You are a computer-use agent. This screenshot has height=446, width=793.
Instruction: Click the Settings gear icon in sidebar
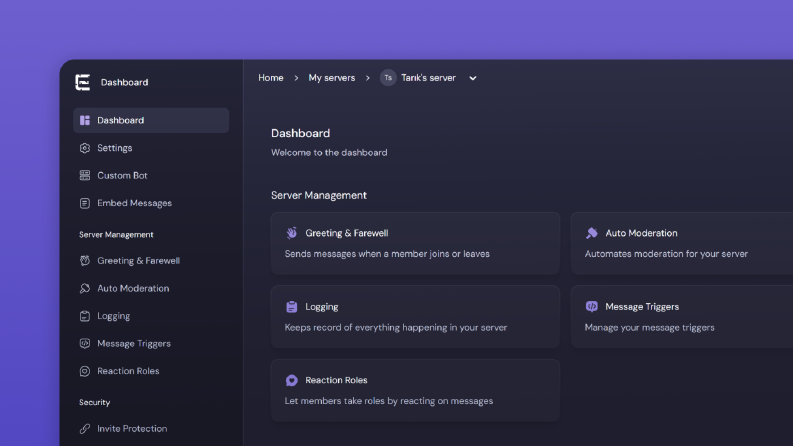pyautogui.click(x=85, y=148)
